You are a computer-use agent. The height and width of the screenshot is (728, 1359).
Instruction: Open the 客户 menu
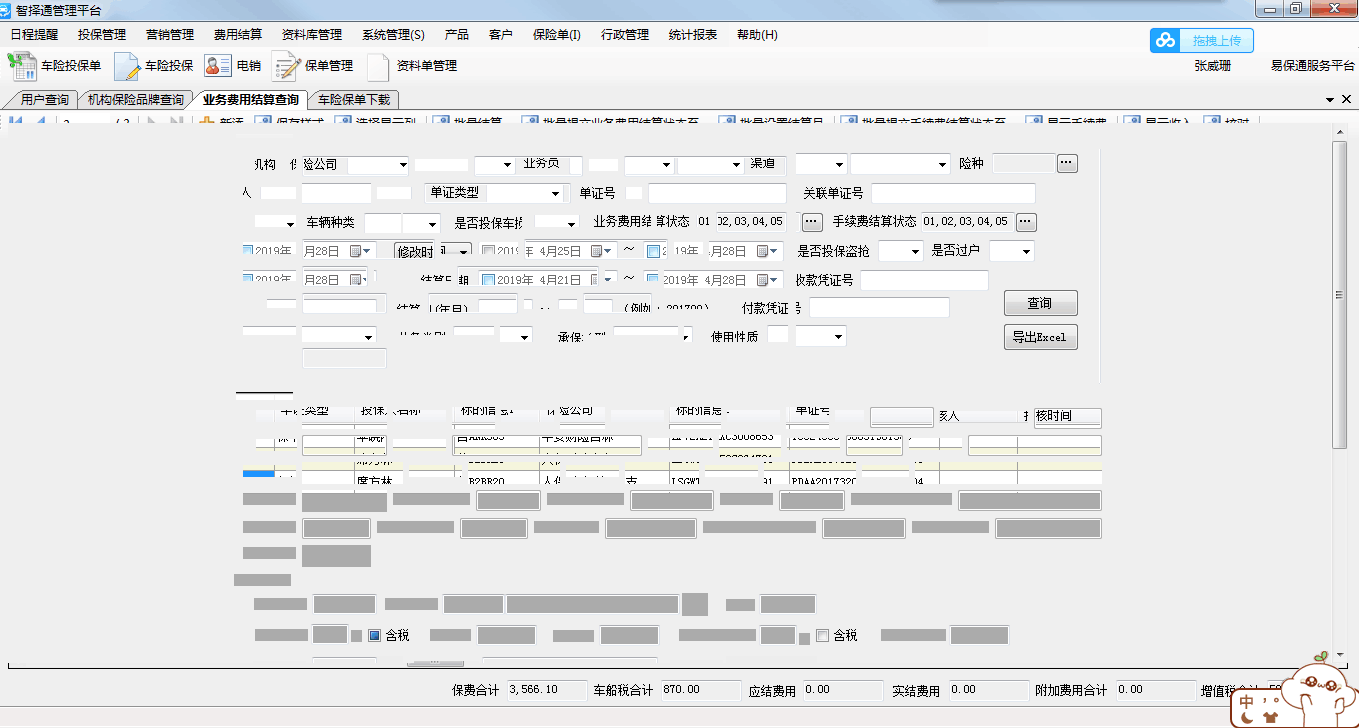(501, 34)
